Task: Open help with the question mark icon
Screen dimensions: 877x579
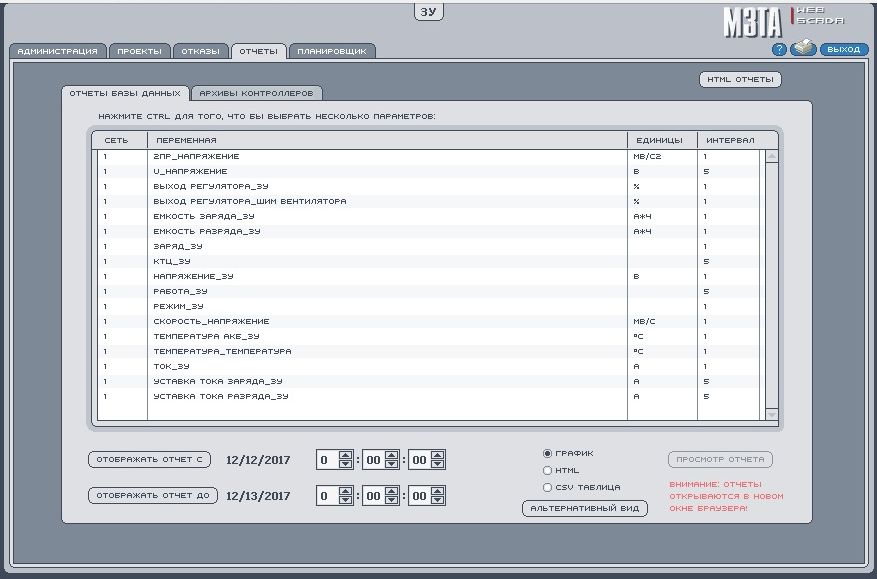Action: click(x=778, y=49)
